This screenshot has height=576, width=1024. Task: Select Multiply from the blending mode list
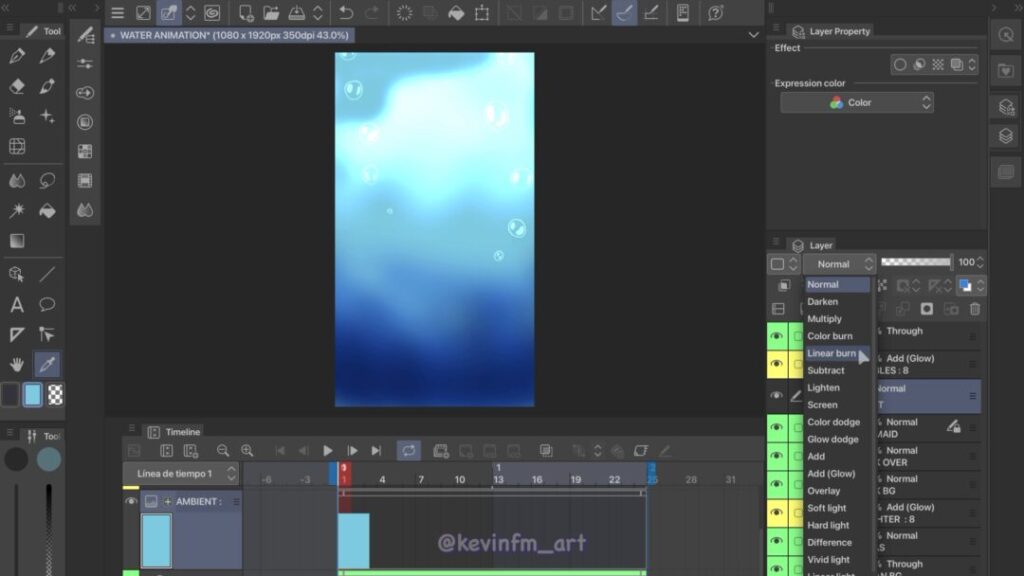(824, 319)
